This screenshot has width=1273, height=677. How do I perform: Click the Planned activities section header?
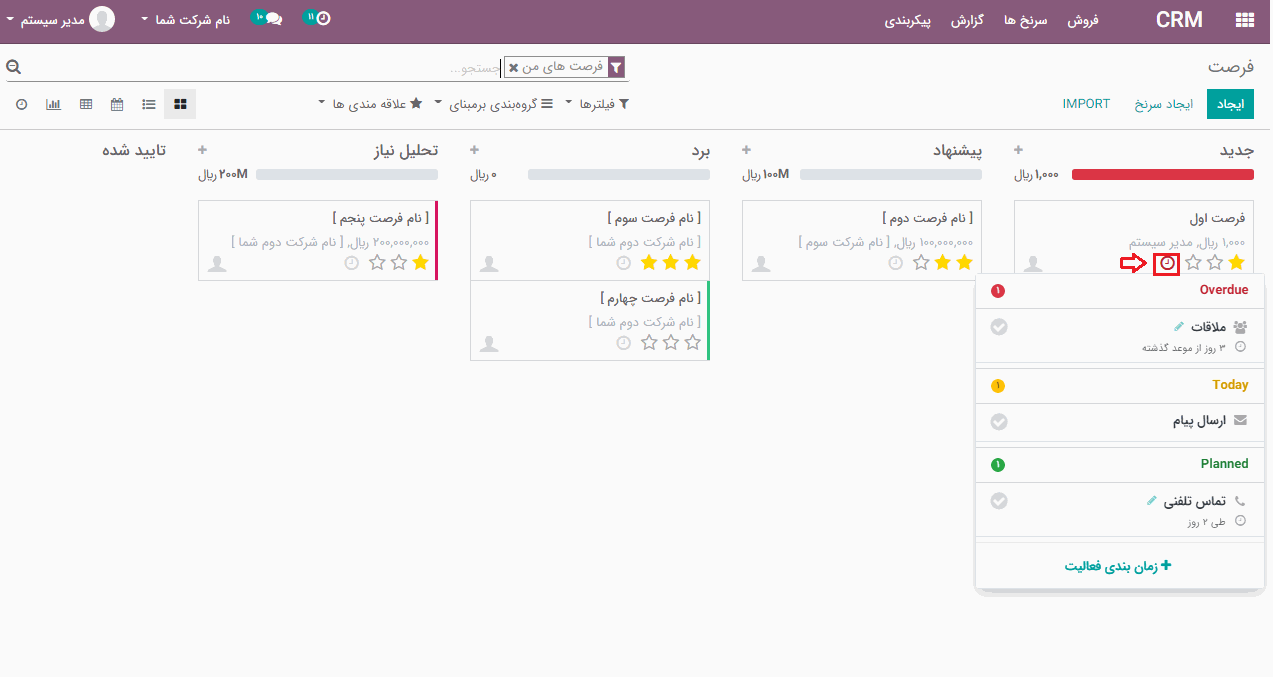point(1120,464)
